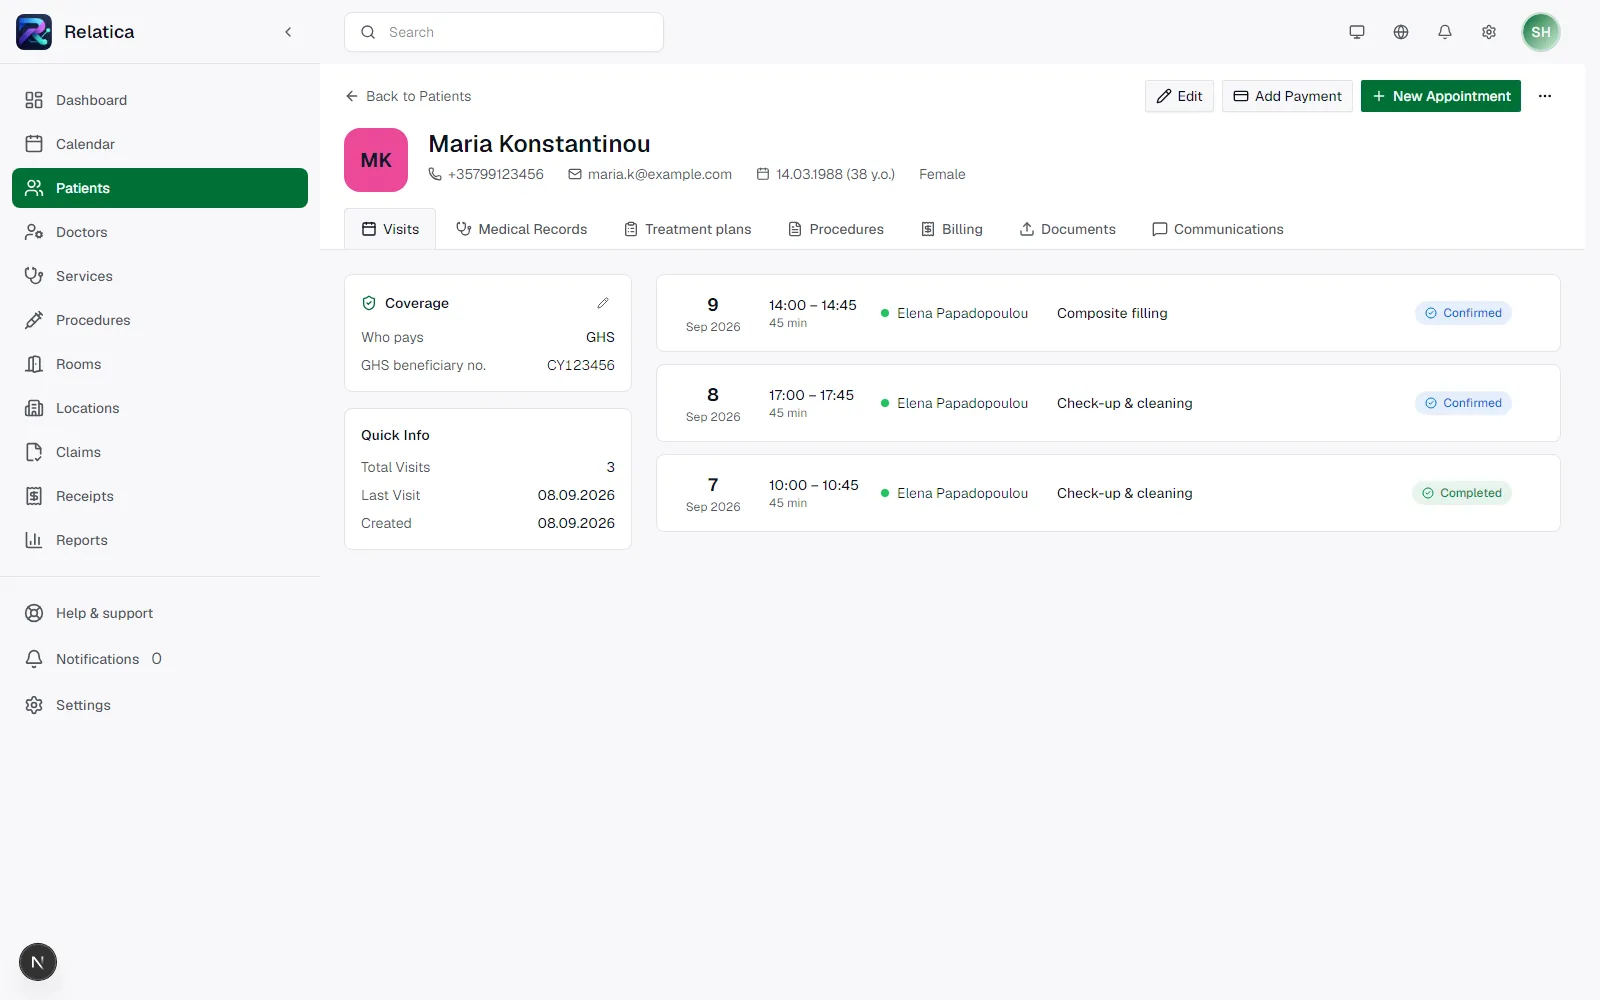
Task: Open Help & support
Action: [x=160, y=613]
